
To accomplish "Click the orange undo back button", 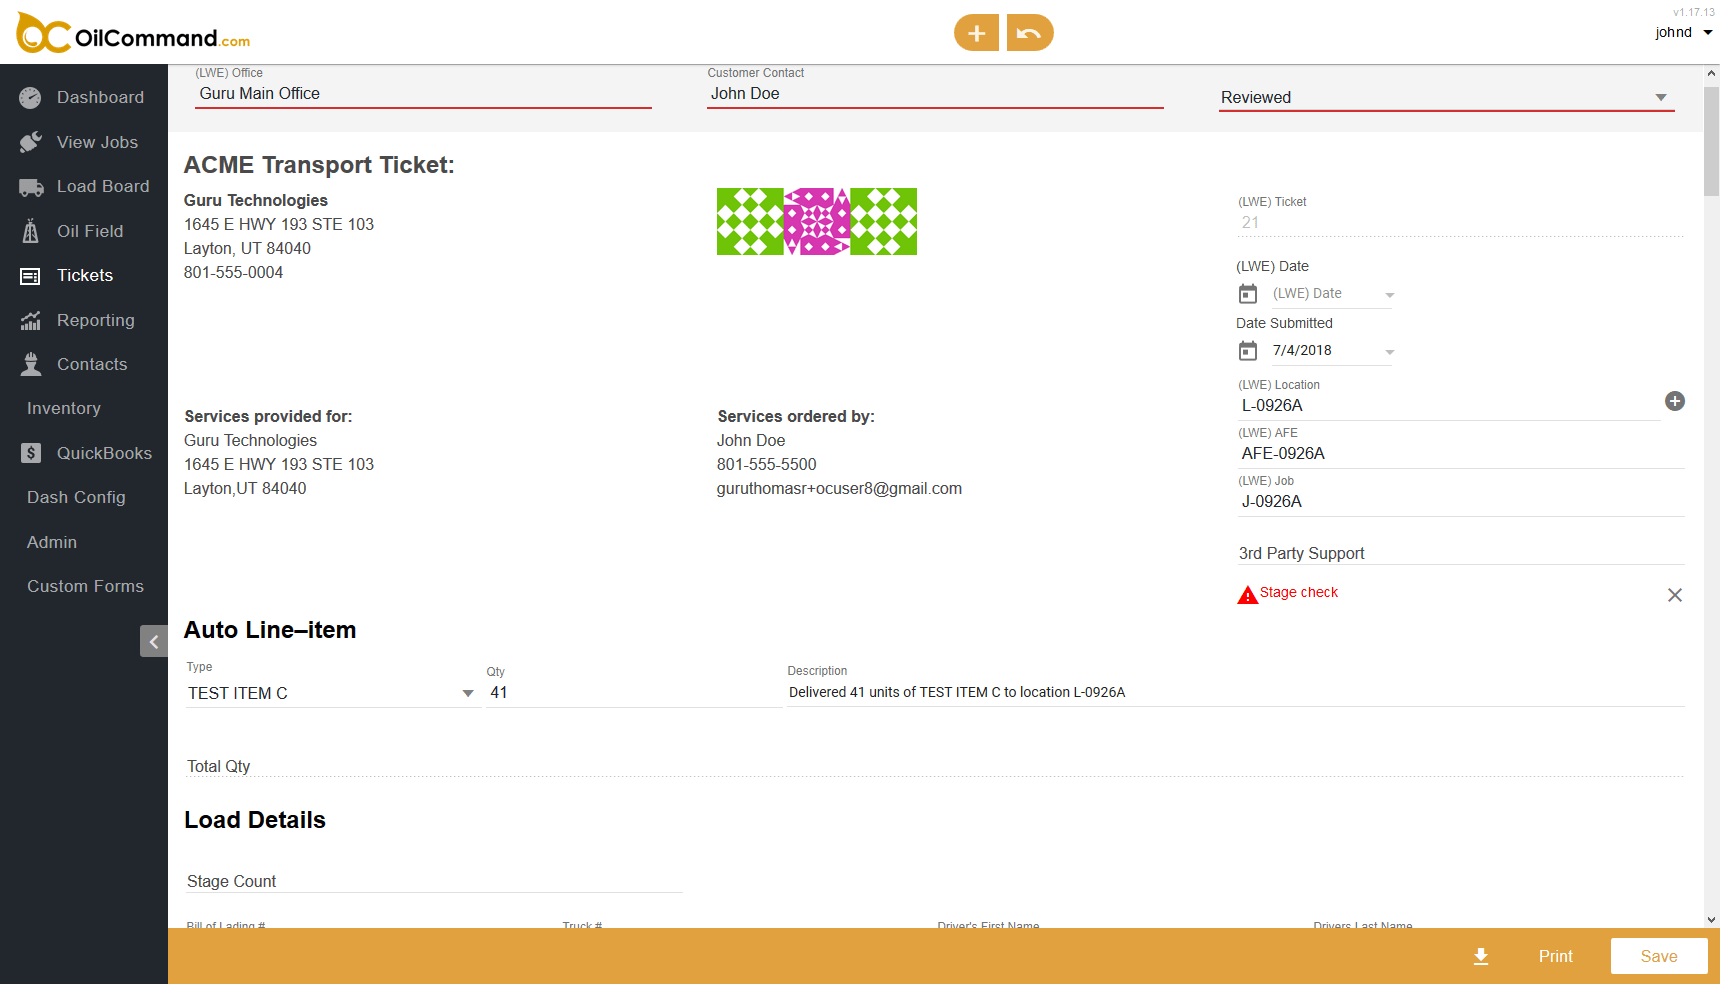I will (x=1030, y=33).
